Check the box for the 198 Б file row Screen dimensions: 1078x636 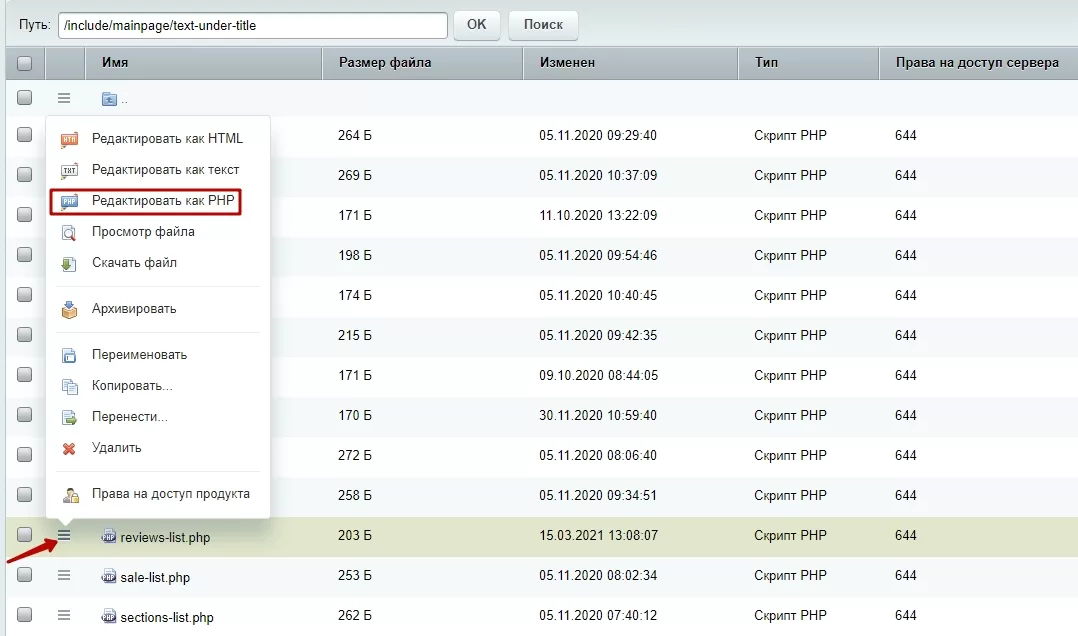(x=25, y=254)
